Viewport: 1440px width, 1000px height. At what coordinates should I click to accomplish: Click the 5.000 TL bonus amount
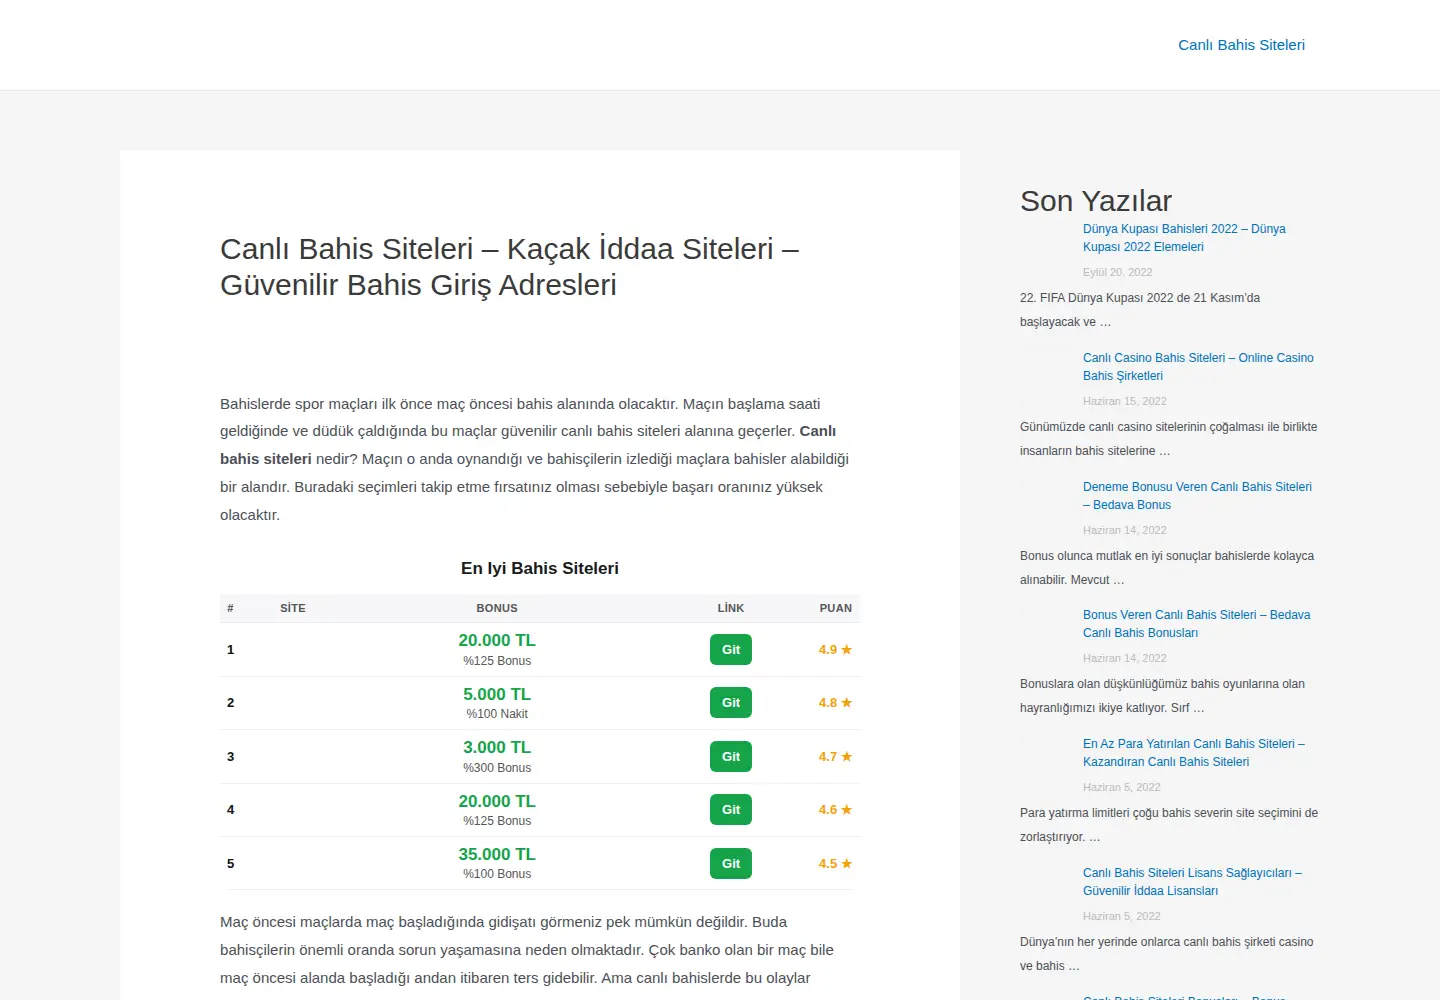coord(497,695)
